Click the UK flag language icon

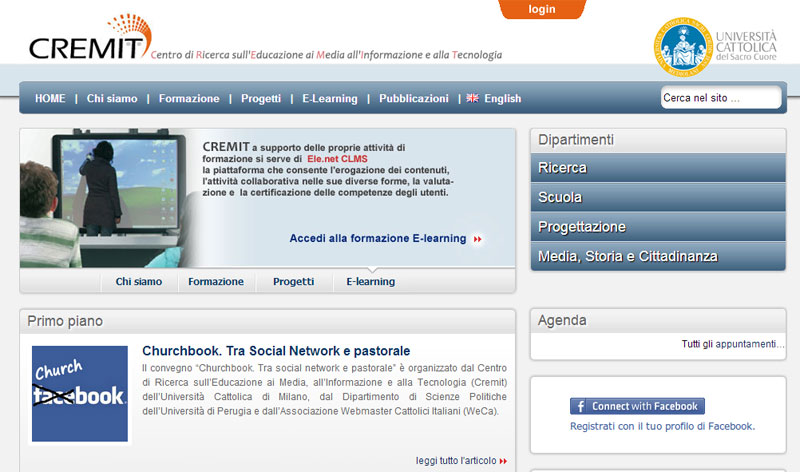(472, 98)
